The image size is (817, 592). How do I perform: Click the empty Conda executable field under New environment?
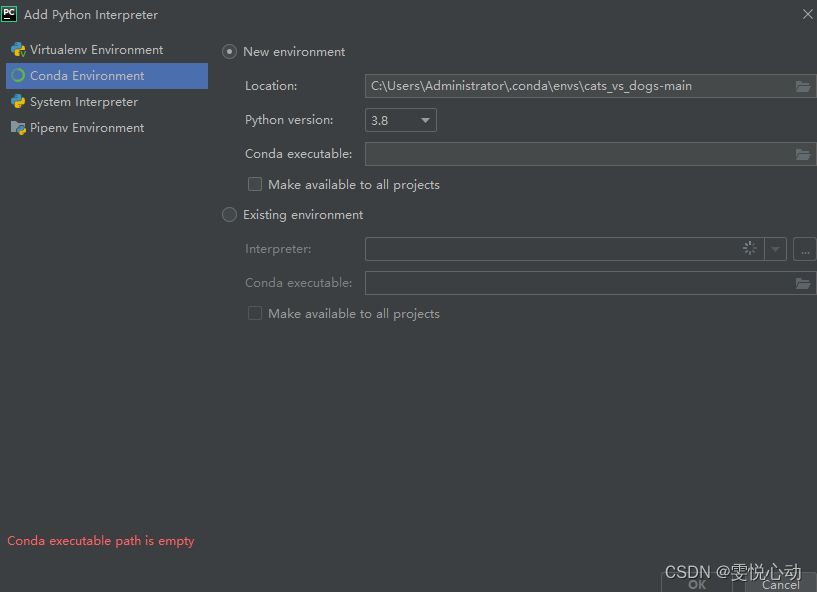590,154
